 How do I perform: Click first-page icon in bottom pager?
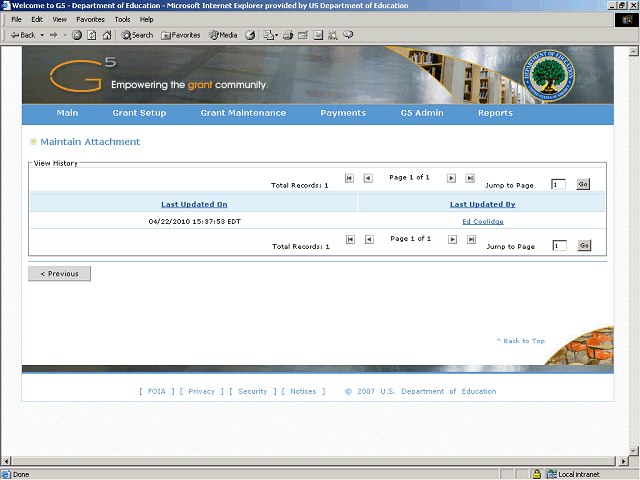tap(350, 240)
